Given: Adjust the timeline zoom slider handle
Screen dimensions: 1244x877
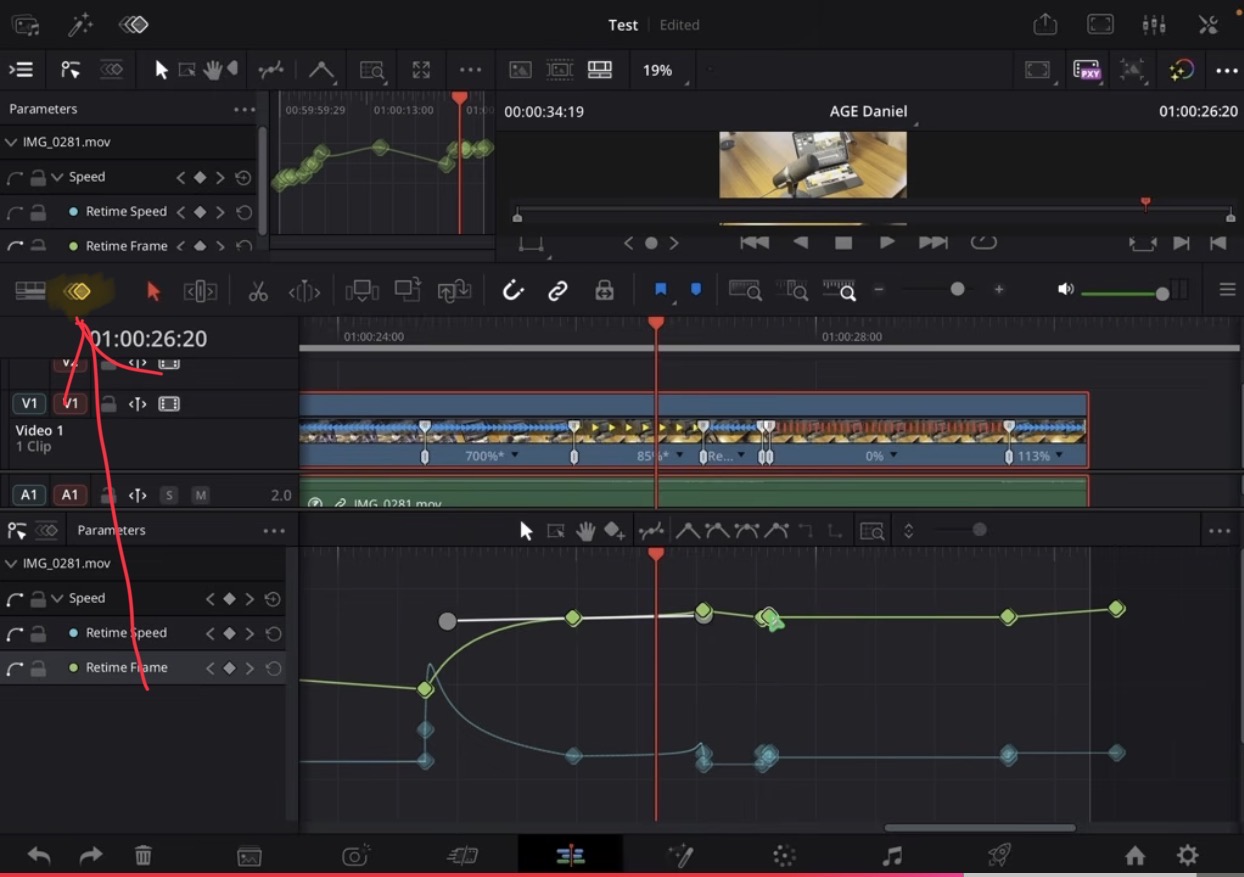Looking at the screenshot, I should click(x=957, y=289).
